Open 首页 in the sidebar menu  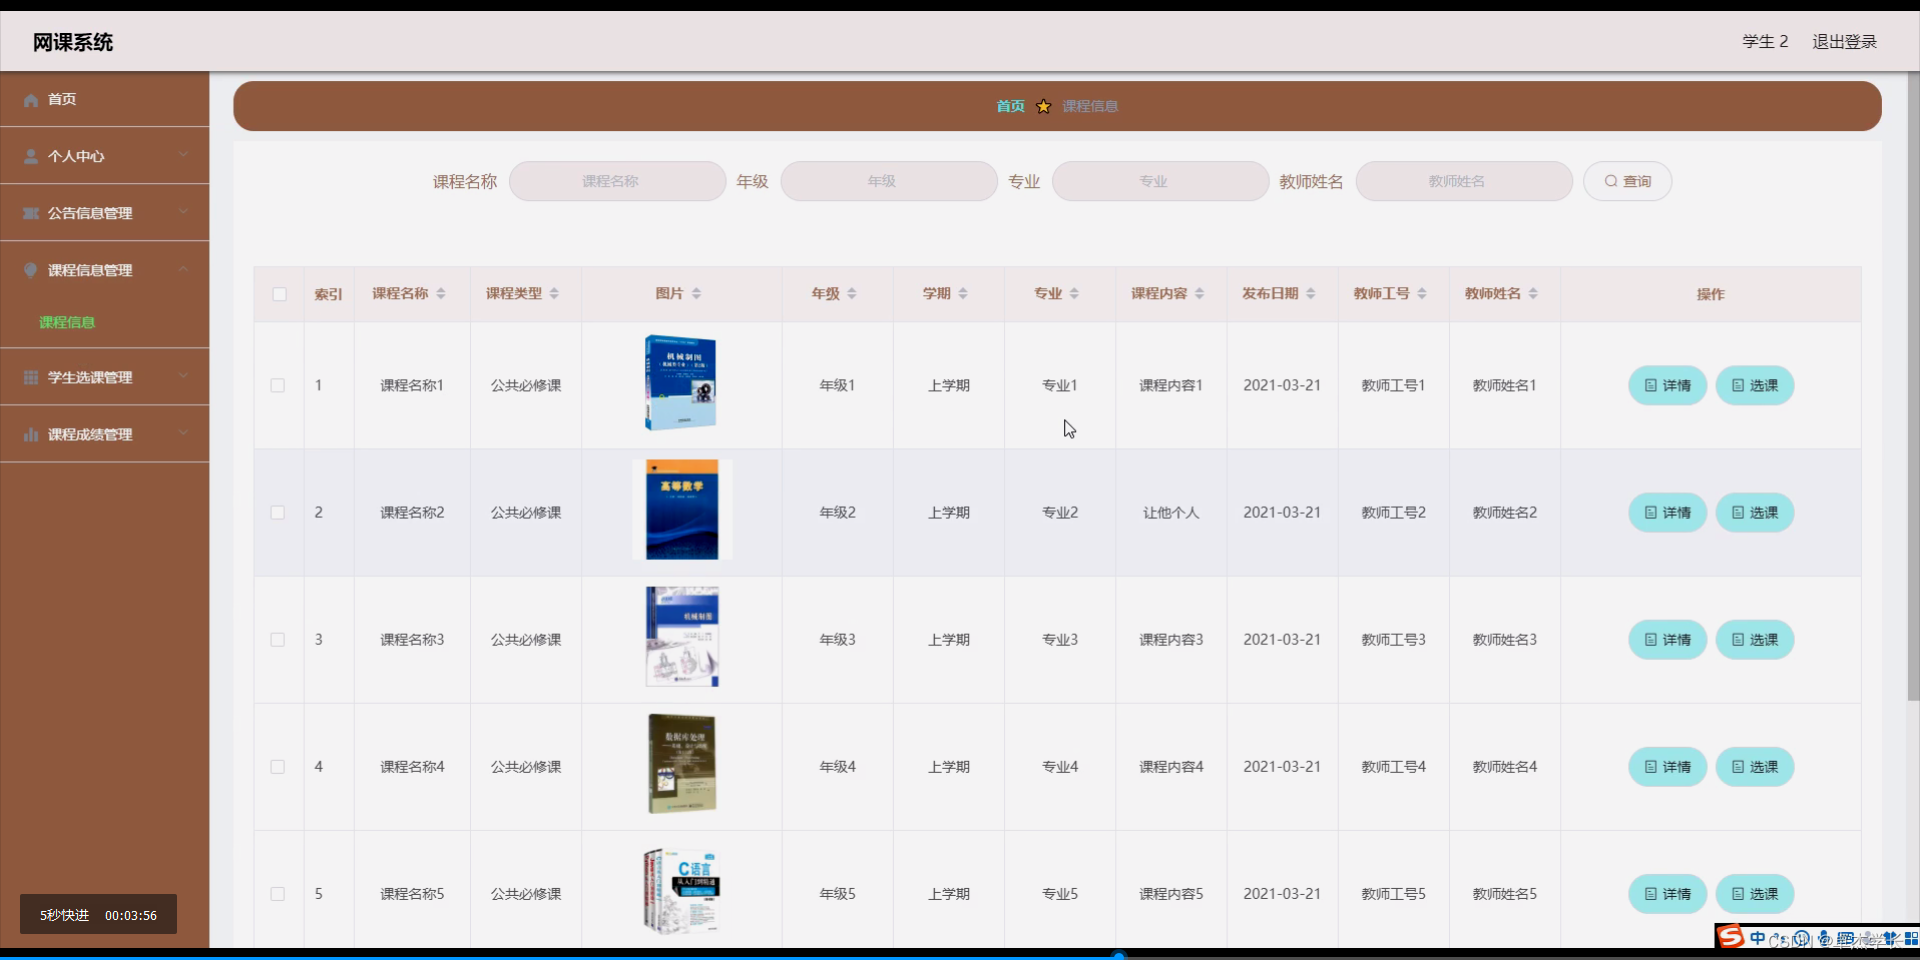(105, 99)
